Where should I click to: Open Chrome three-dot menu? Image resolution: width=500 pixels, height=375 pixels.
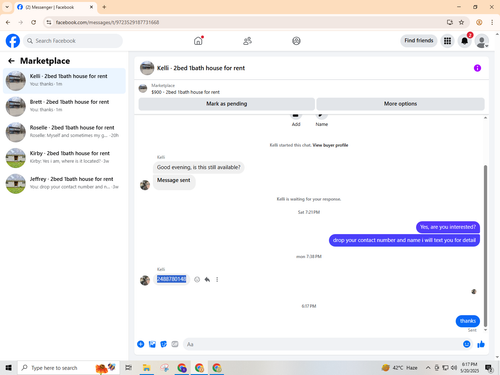click(x=492, y=22)
